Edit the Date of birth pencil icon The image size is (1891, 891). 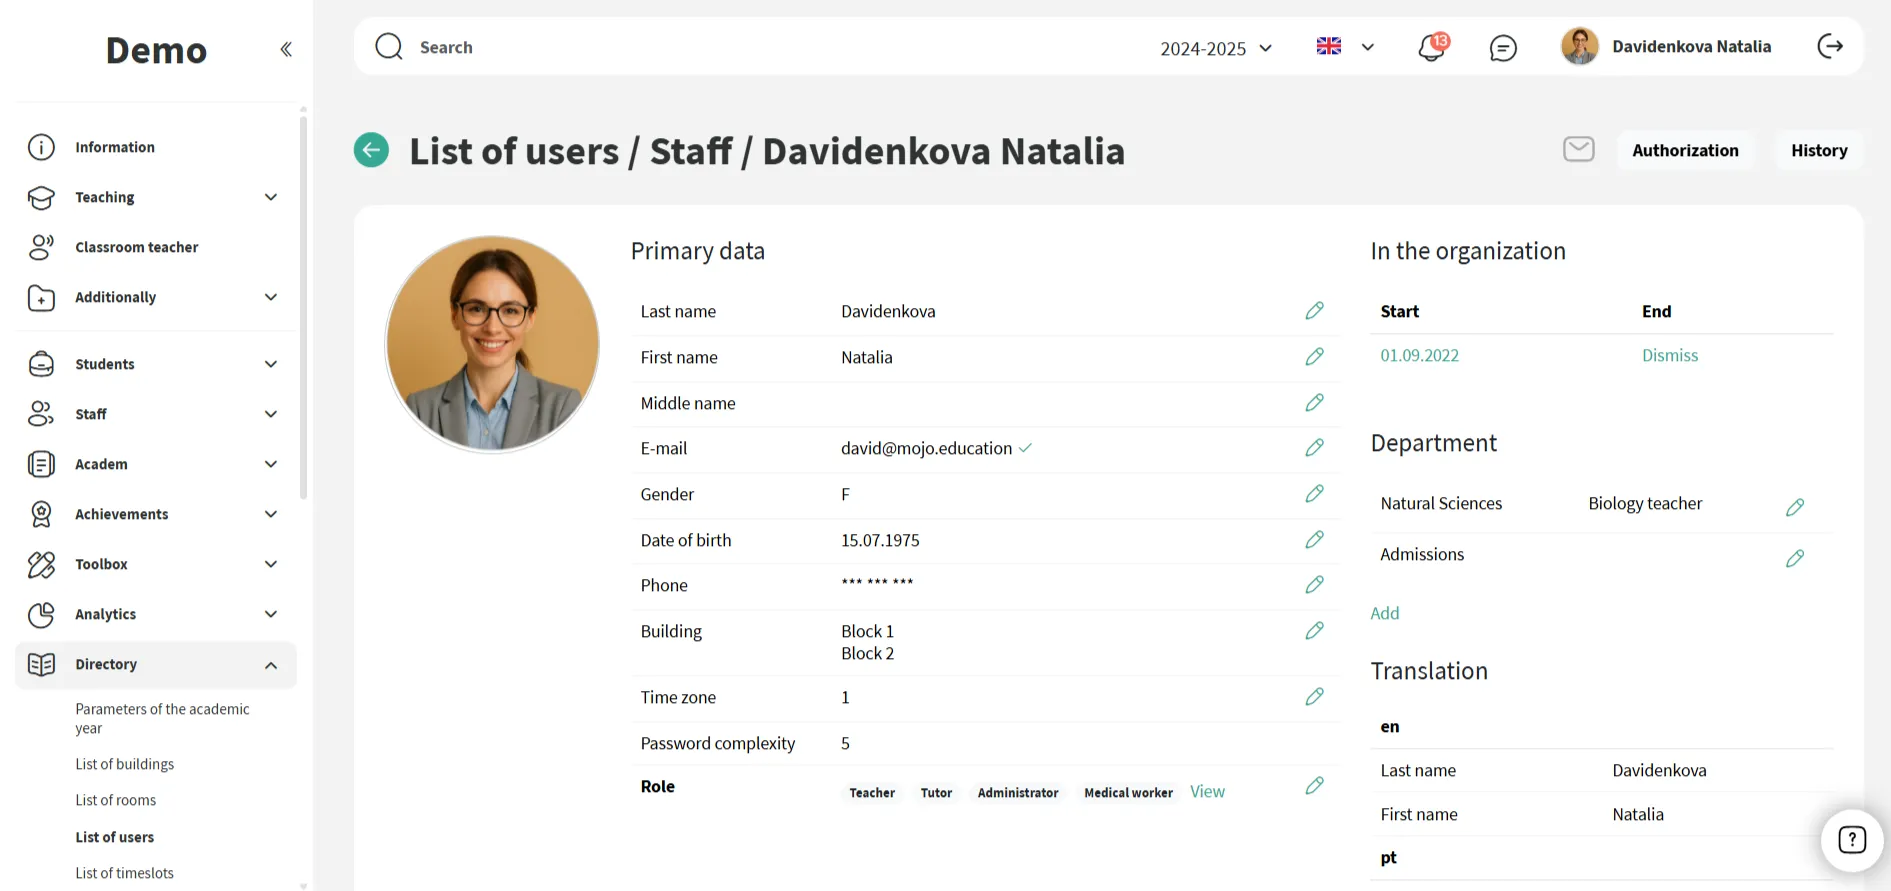coord(1314,540)
